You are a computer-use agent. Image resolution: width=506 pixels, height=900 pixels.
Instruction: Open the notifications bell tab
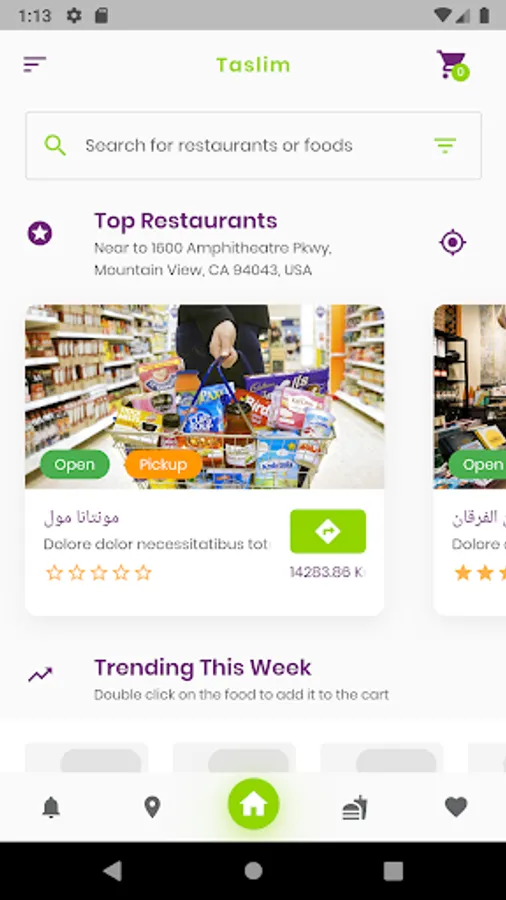tap(51, 808)
